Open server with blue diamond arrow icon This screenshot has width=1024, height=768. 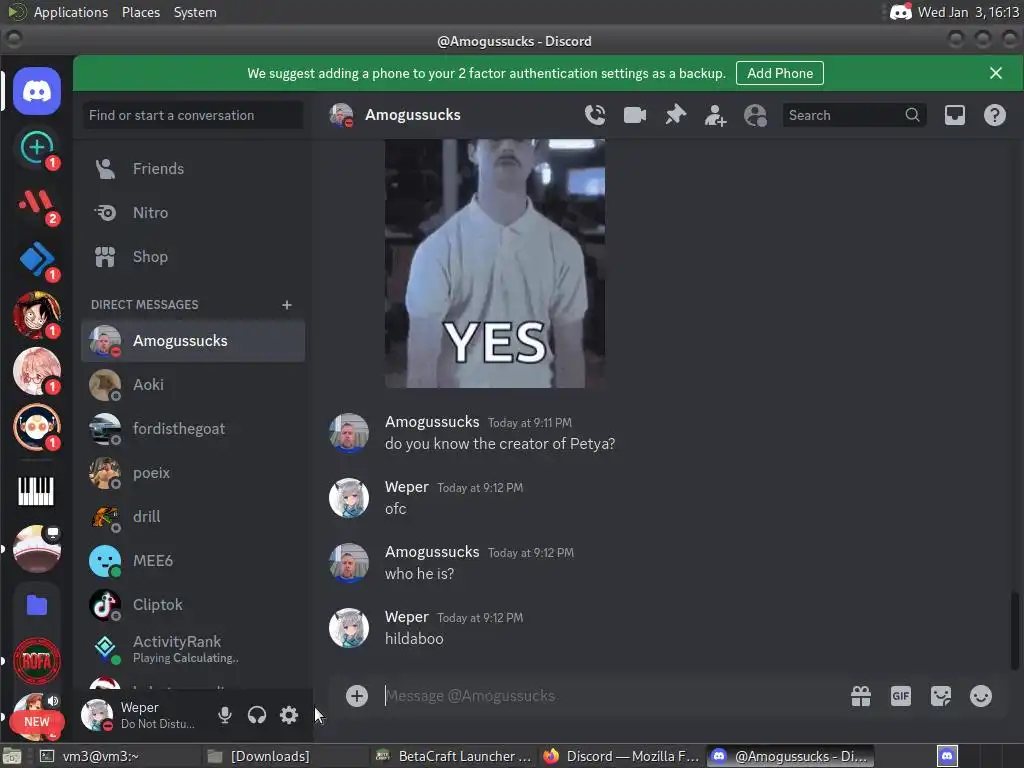[x=37, y=259]
